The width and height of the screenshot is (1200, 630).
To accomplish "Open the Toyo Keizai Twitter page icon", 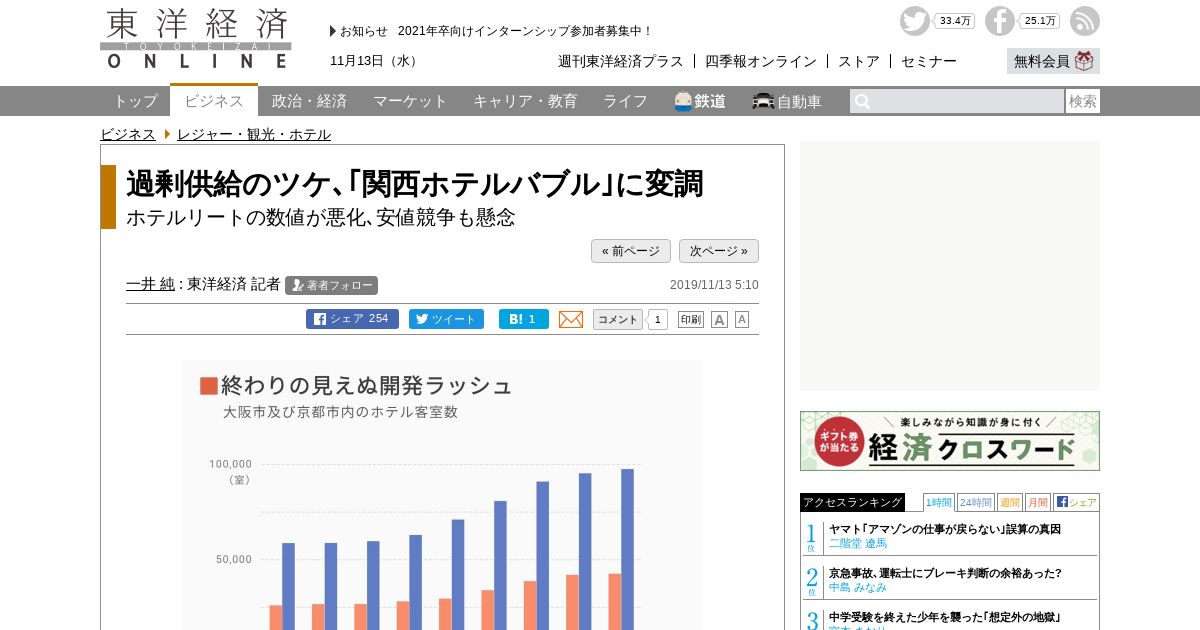I will pyautogui.click(x=915, y=21).
